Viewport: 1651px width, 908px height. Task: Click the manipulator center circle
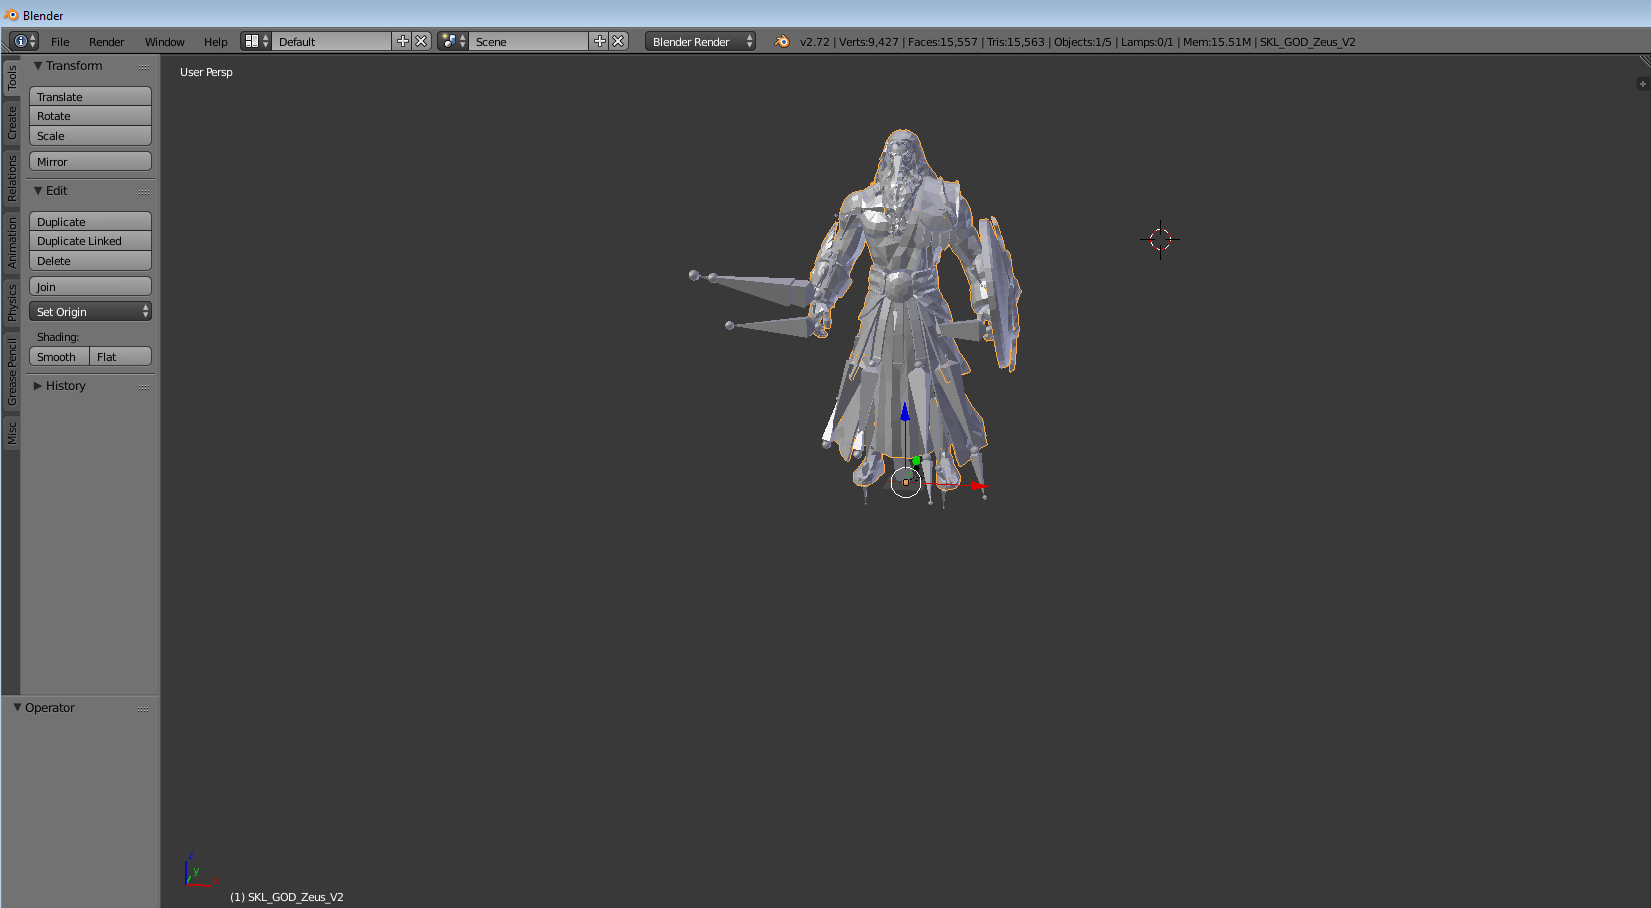tap(905, 482)
